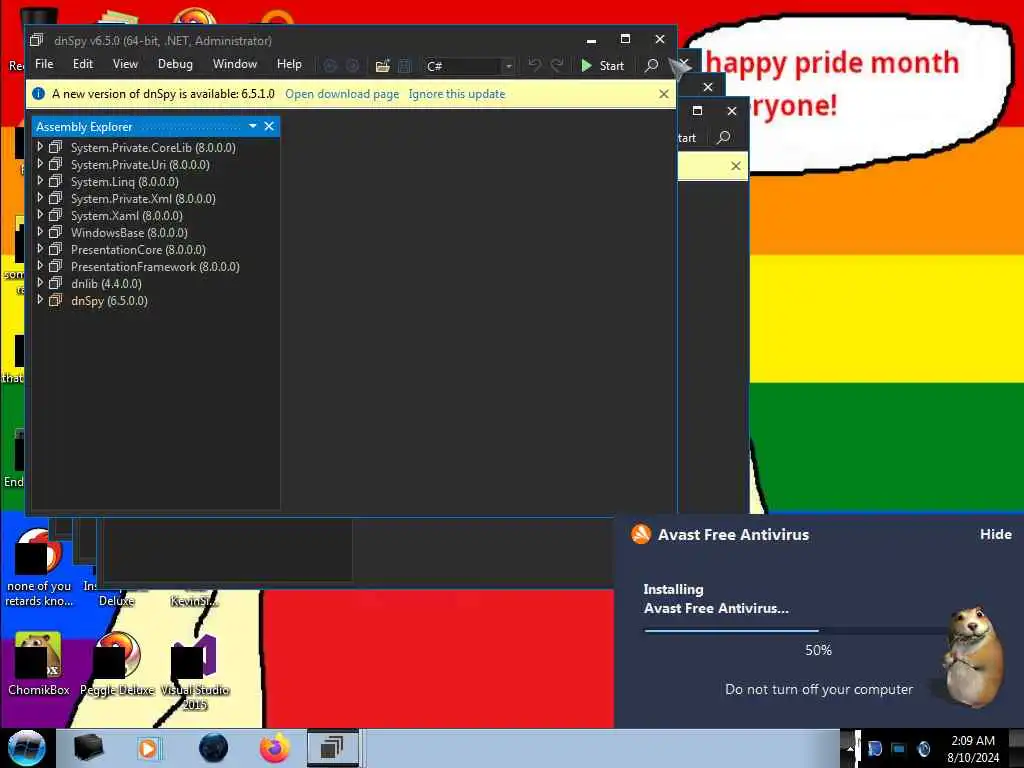Open the Windows Start orb

coord(27,748)
